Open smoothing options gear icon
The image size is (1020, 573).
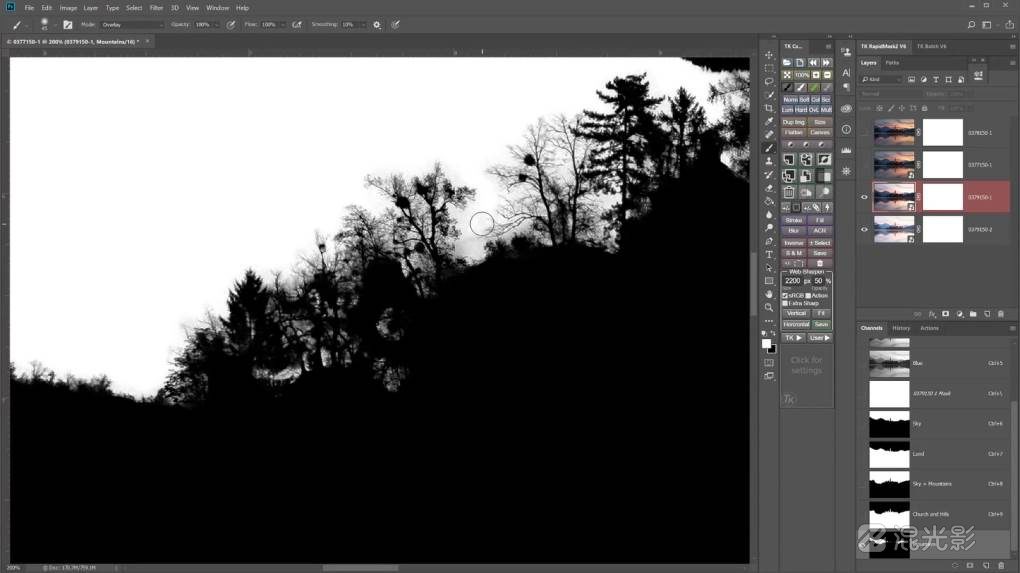(377, 25)
